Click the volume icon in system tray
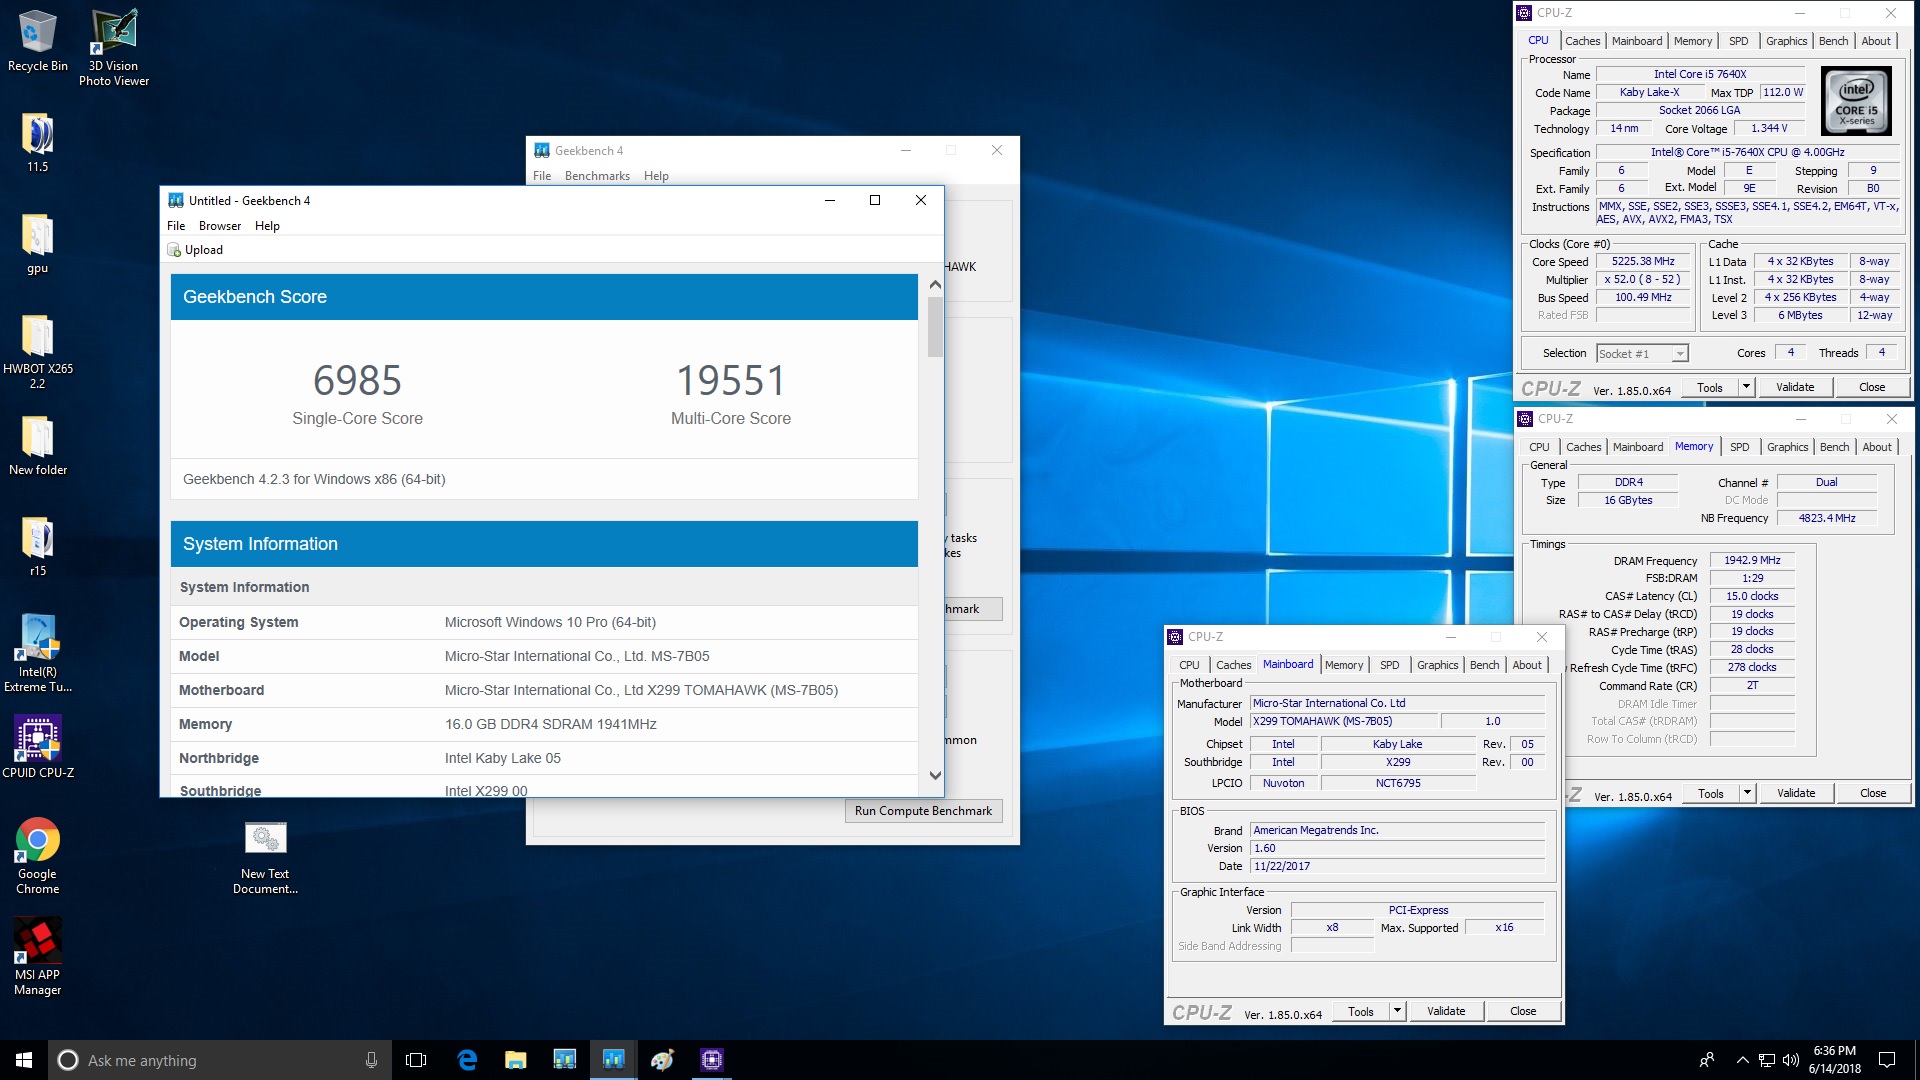The image size is (1920, 1080). tap(1791, 1060)
